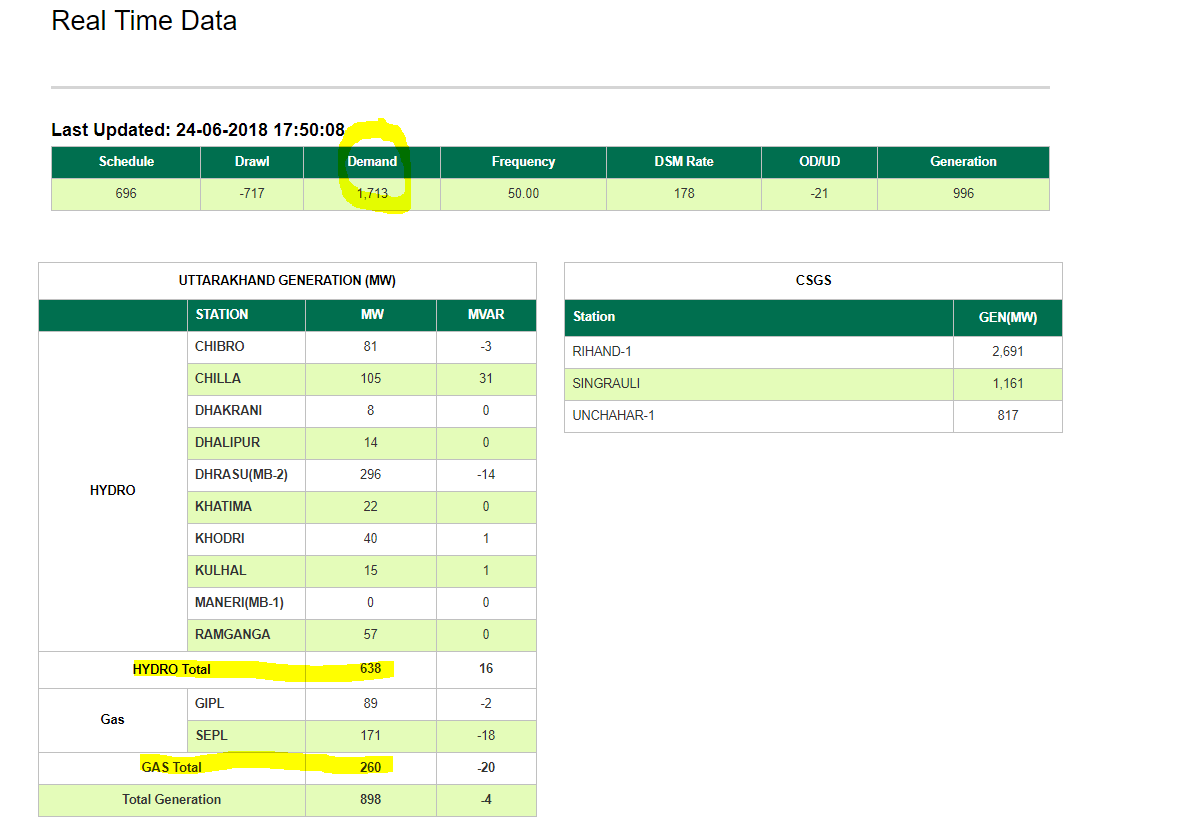
Task: Click DHRASU's MW value 296
Action: 370,475
